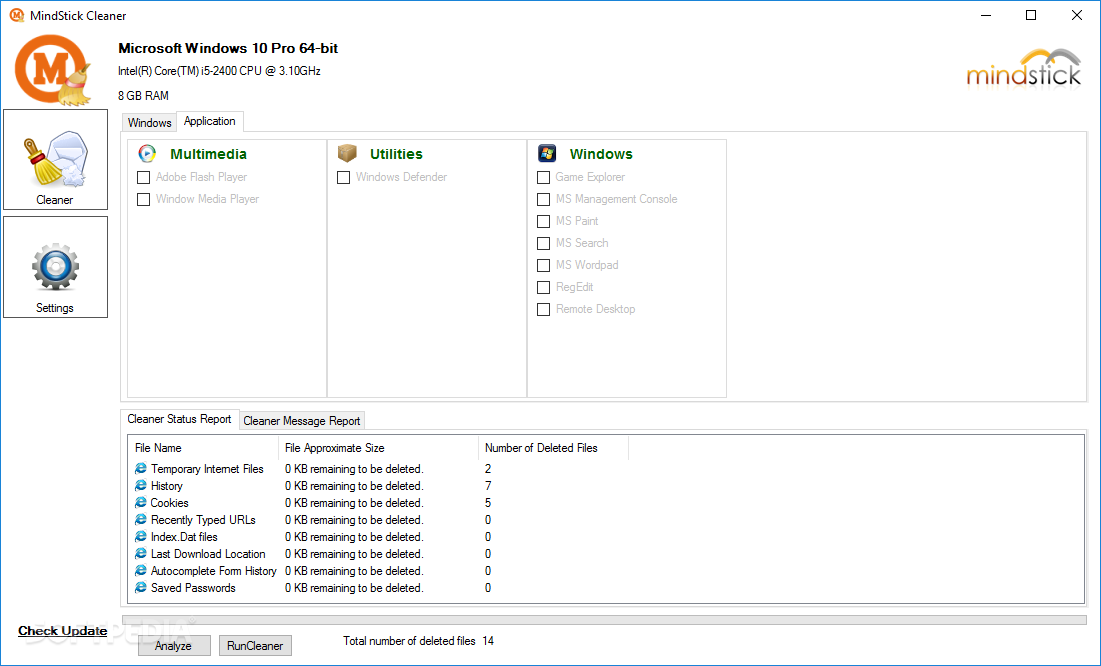Switch to the Windows tab

(150, 122)
